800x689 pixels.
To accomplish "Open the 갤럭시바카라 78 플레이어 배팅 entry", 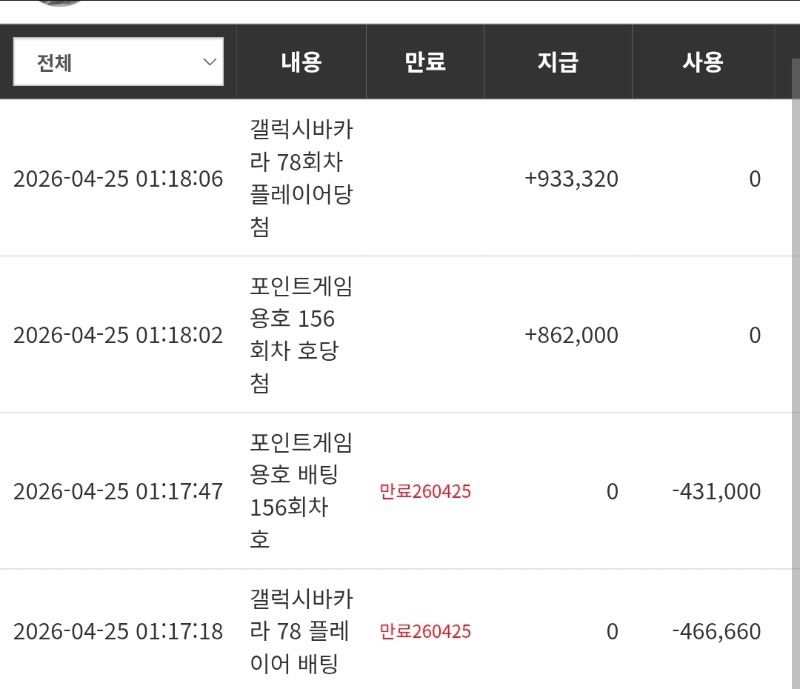I will pyautogui.click(x=301, y=631).
